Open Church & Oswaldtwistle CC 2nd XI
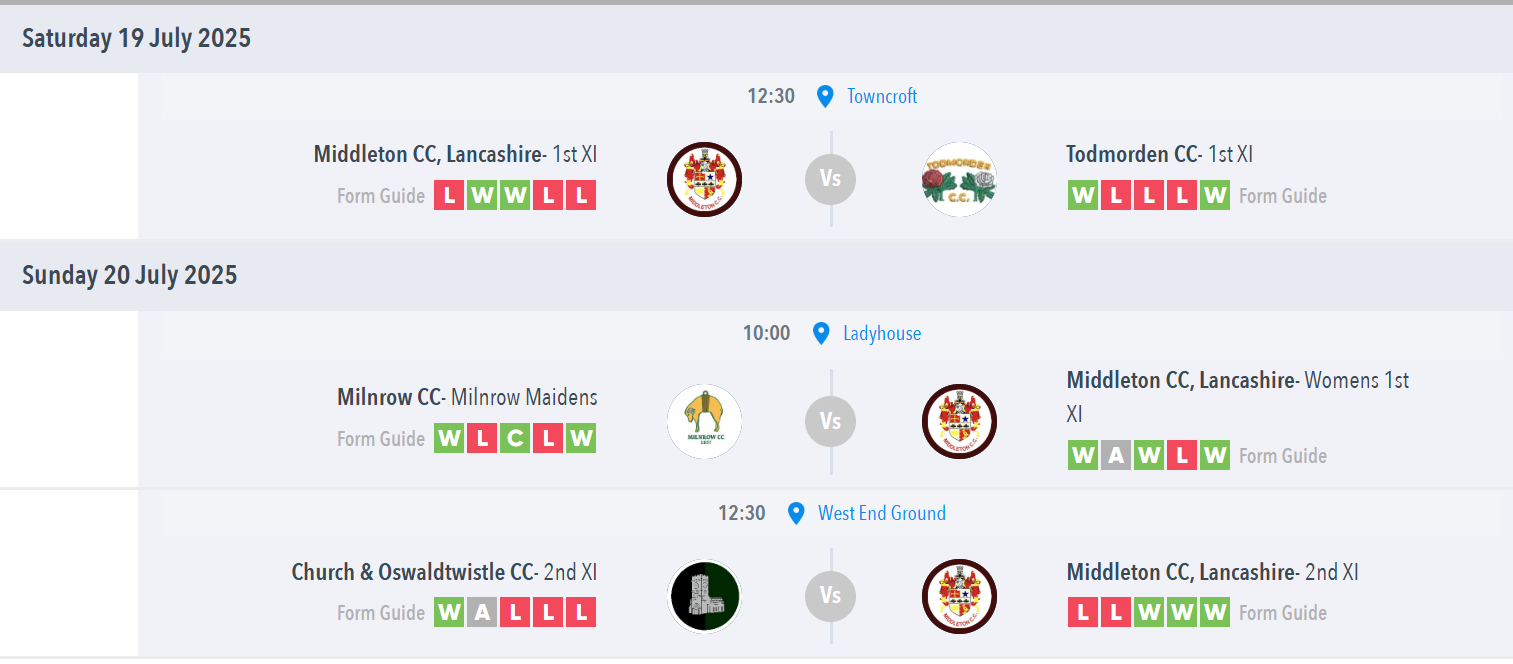1513x664 pixels. point(444,572)
